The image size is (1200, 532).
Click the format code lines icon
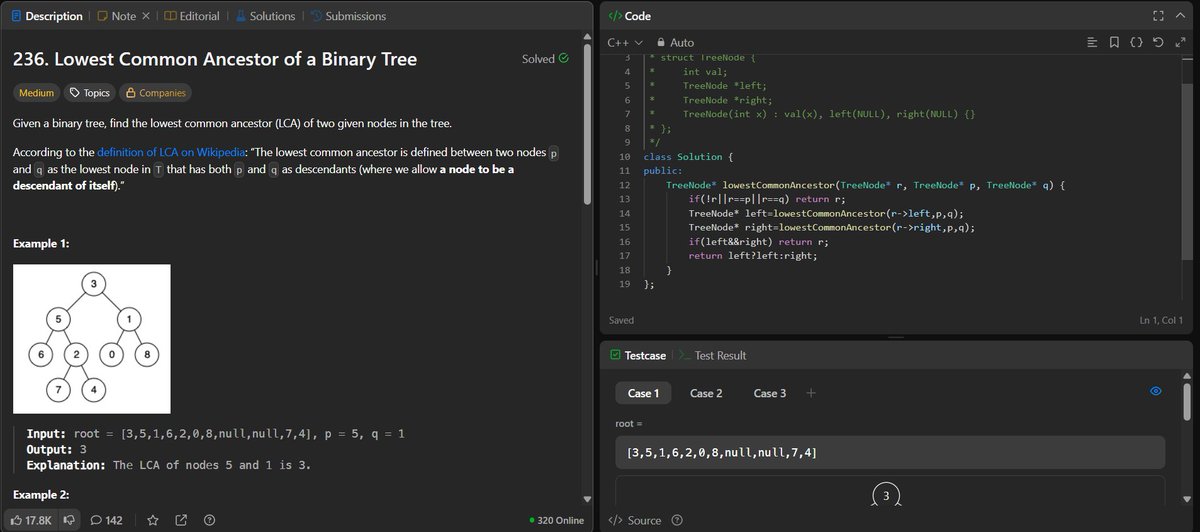tap(1092, 43)
